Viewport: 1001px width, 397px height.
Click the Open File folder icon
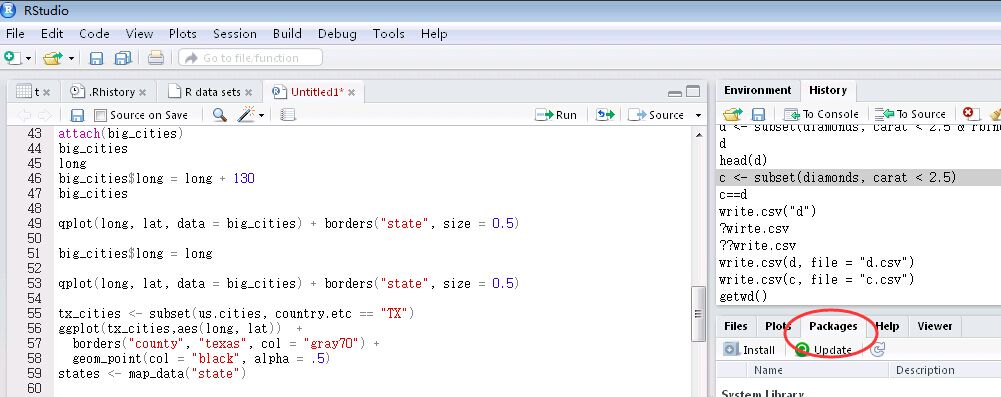(52, 59)
